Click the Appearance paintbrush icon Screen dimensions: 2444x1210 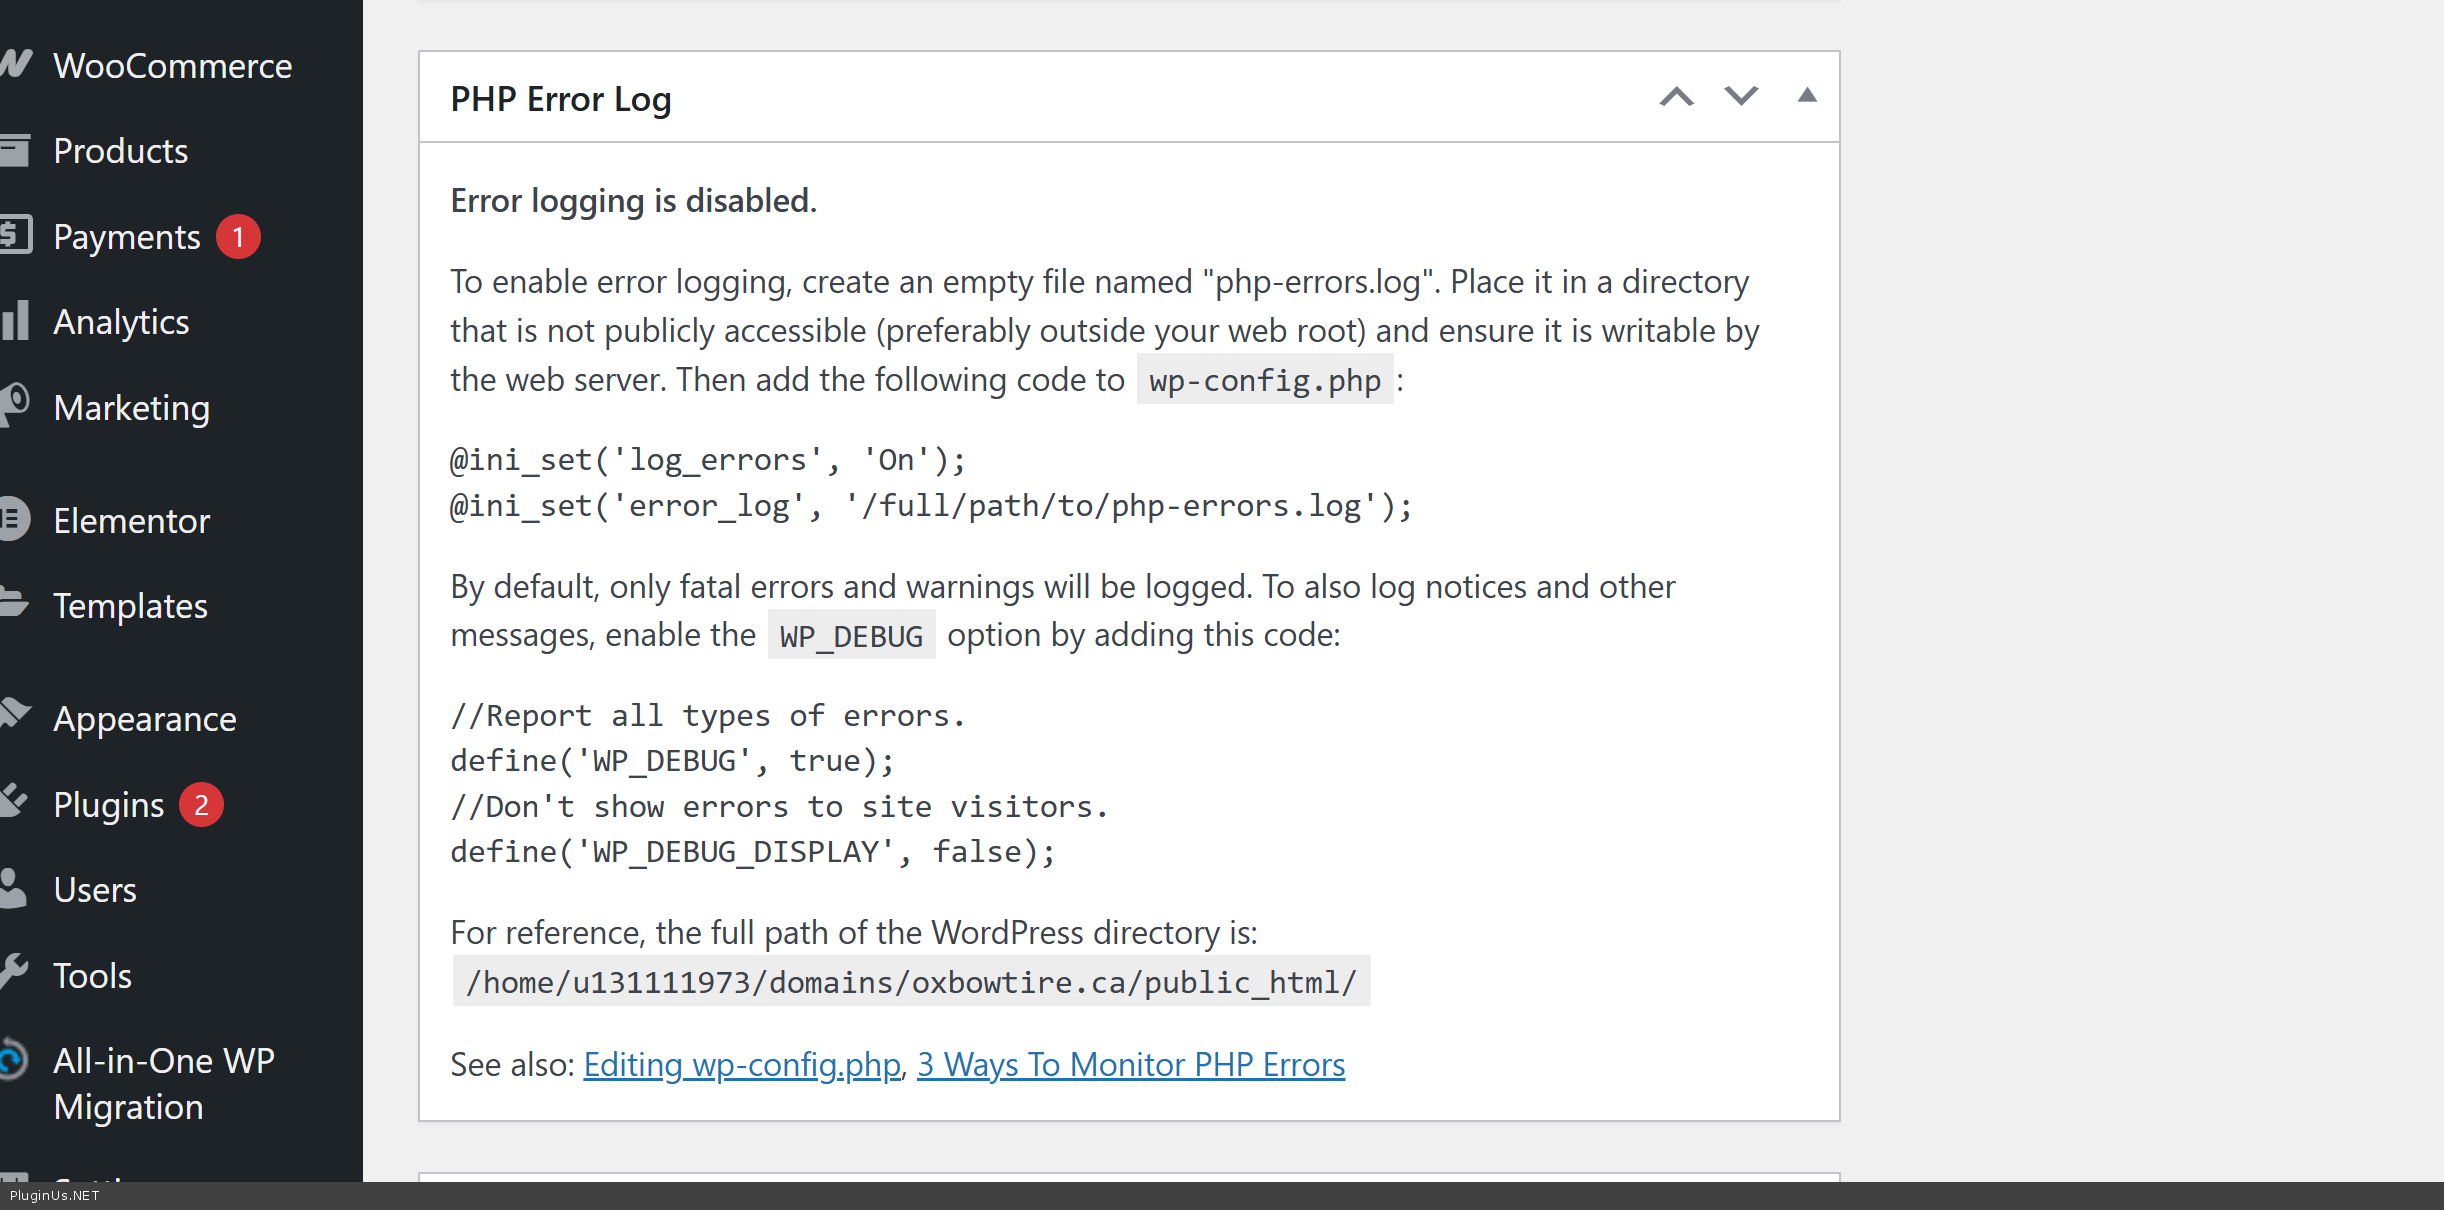click(16, 716)
